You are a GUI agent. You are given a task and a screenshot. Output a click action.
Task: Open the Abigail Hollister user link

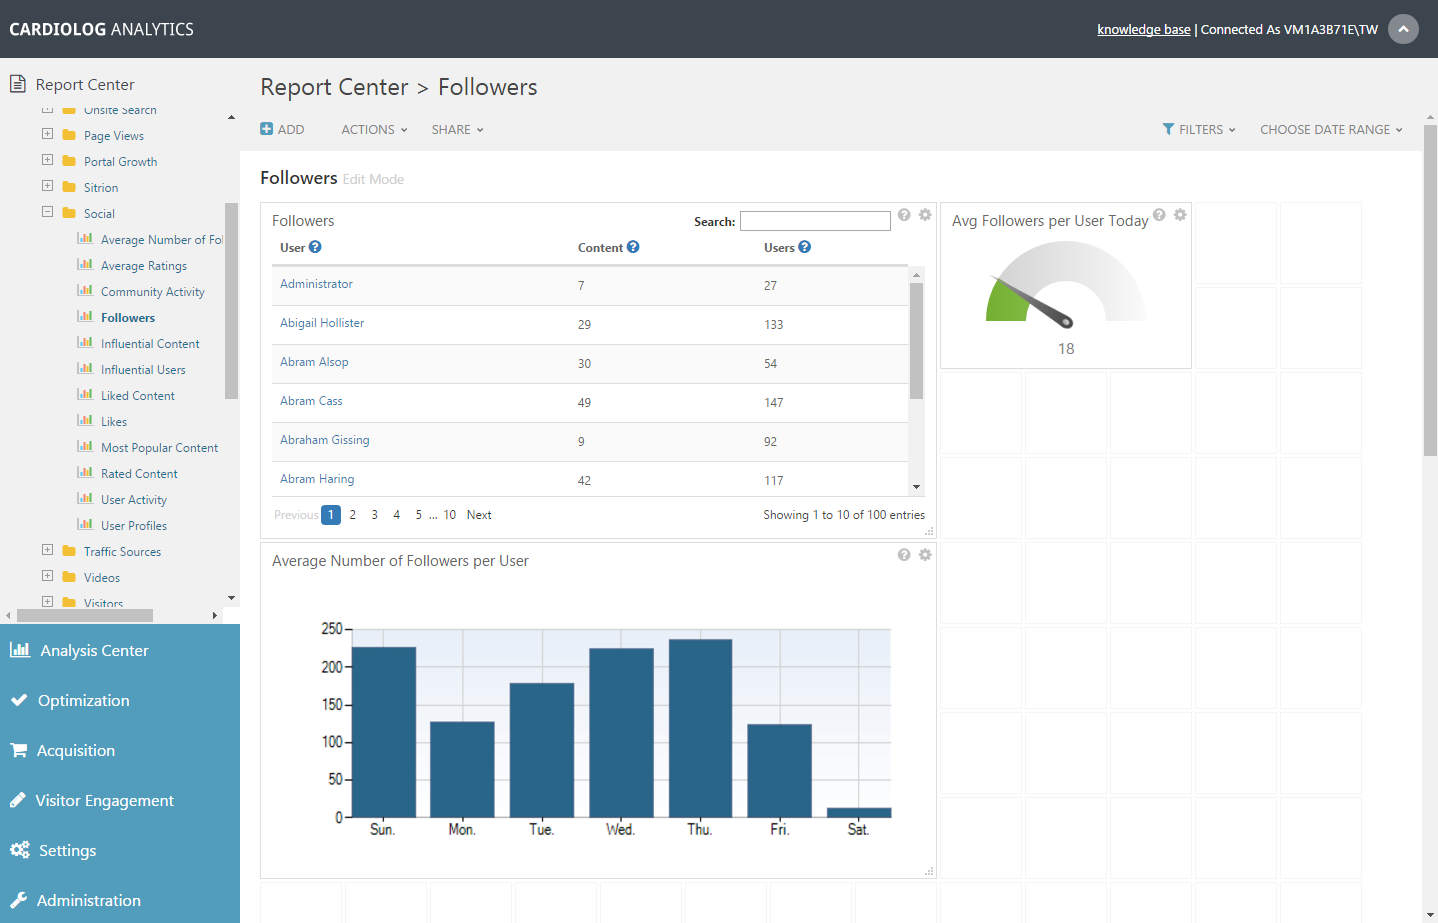[x=322, y=323]
